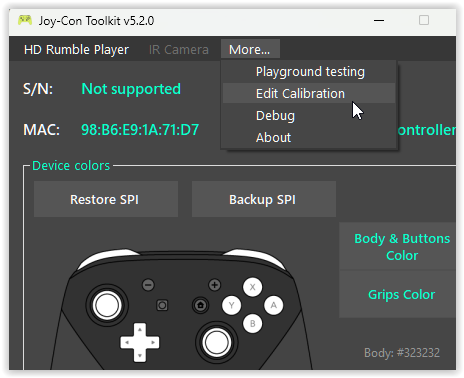Image resolution: width=464 pixels, height=378 pixels.
Task: Click the IR Camera menu item
Action: [179, 50]
